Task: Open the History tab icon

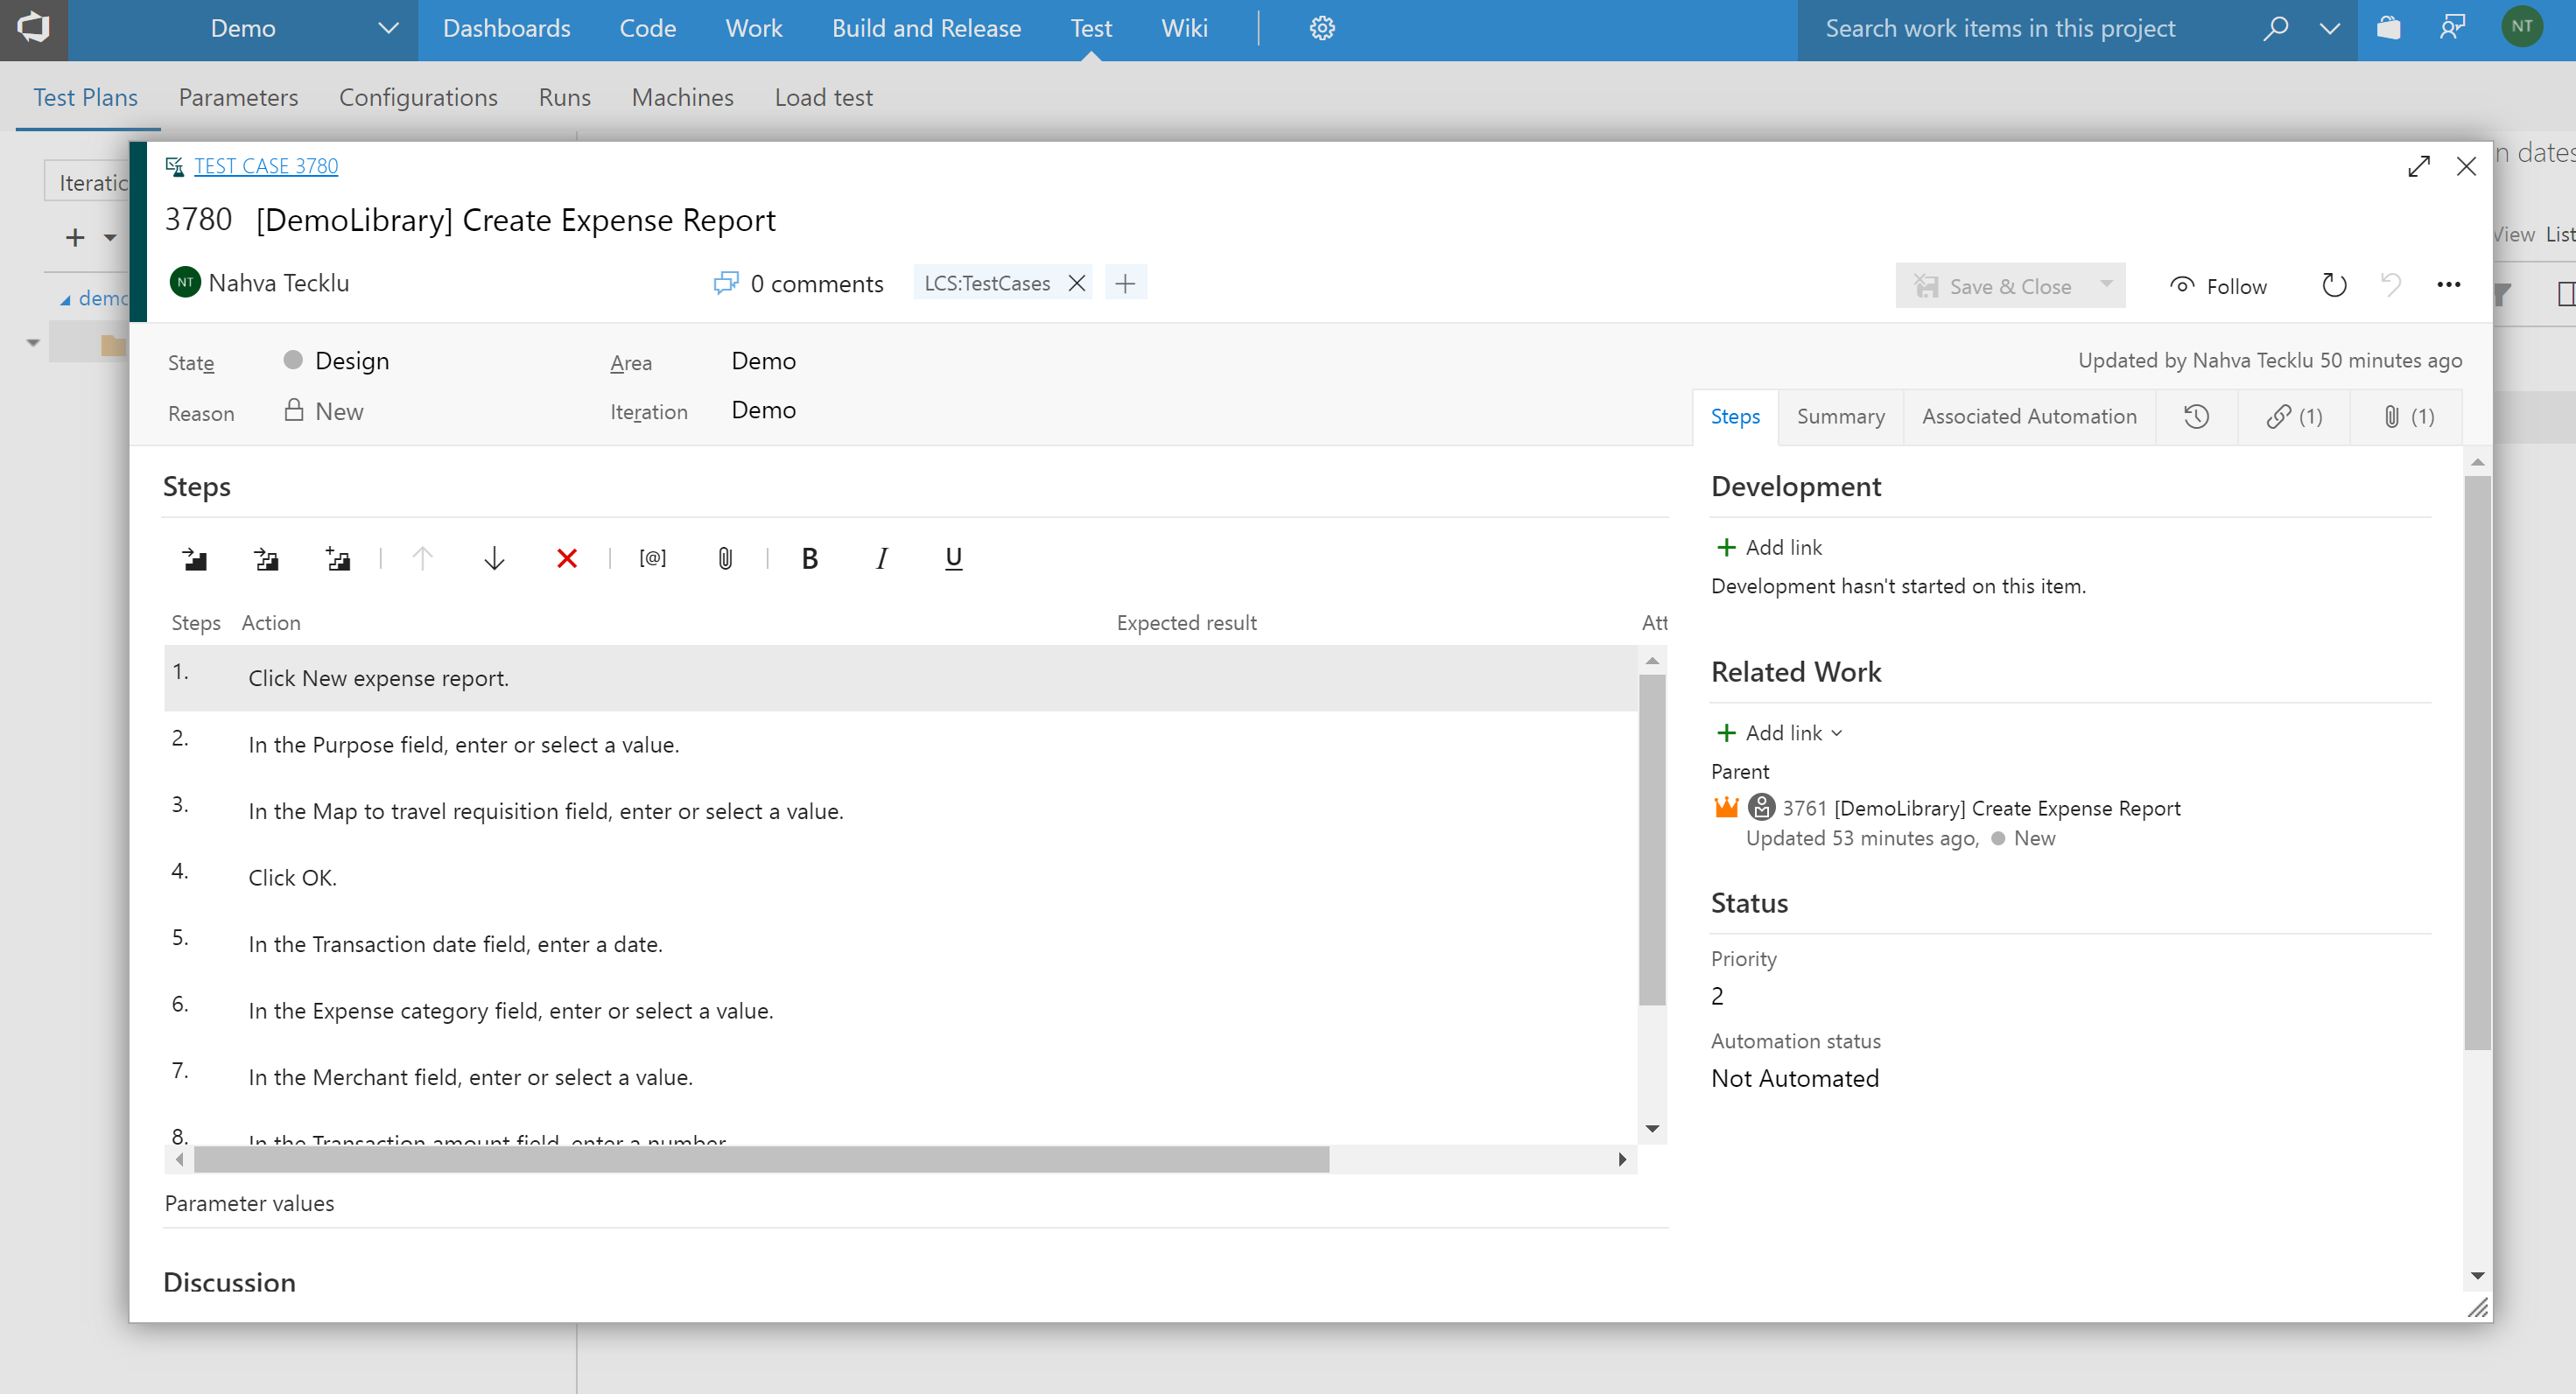Action: 2196,416
